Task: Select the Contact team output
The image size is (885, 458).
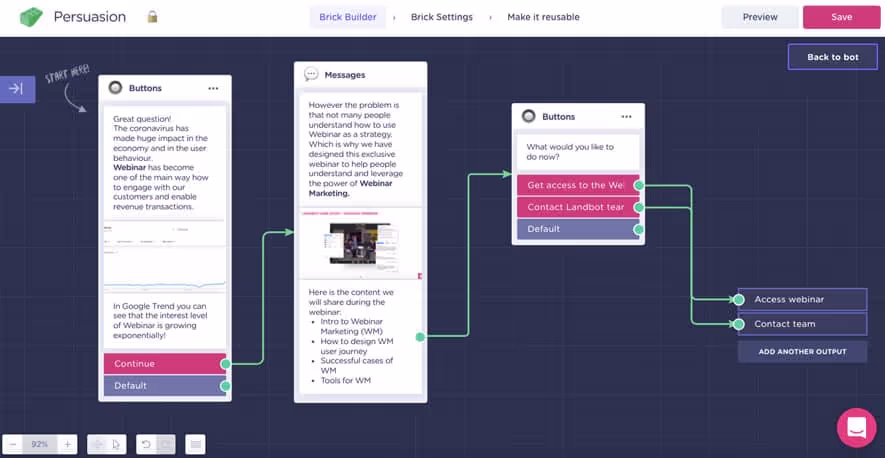Action: click(x=802, y=324)
